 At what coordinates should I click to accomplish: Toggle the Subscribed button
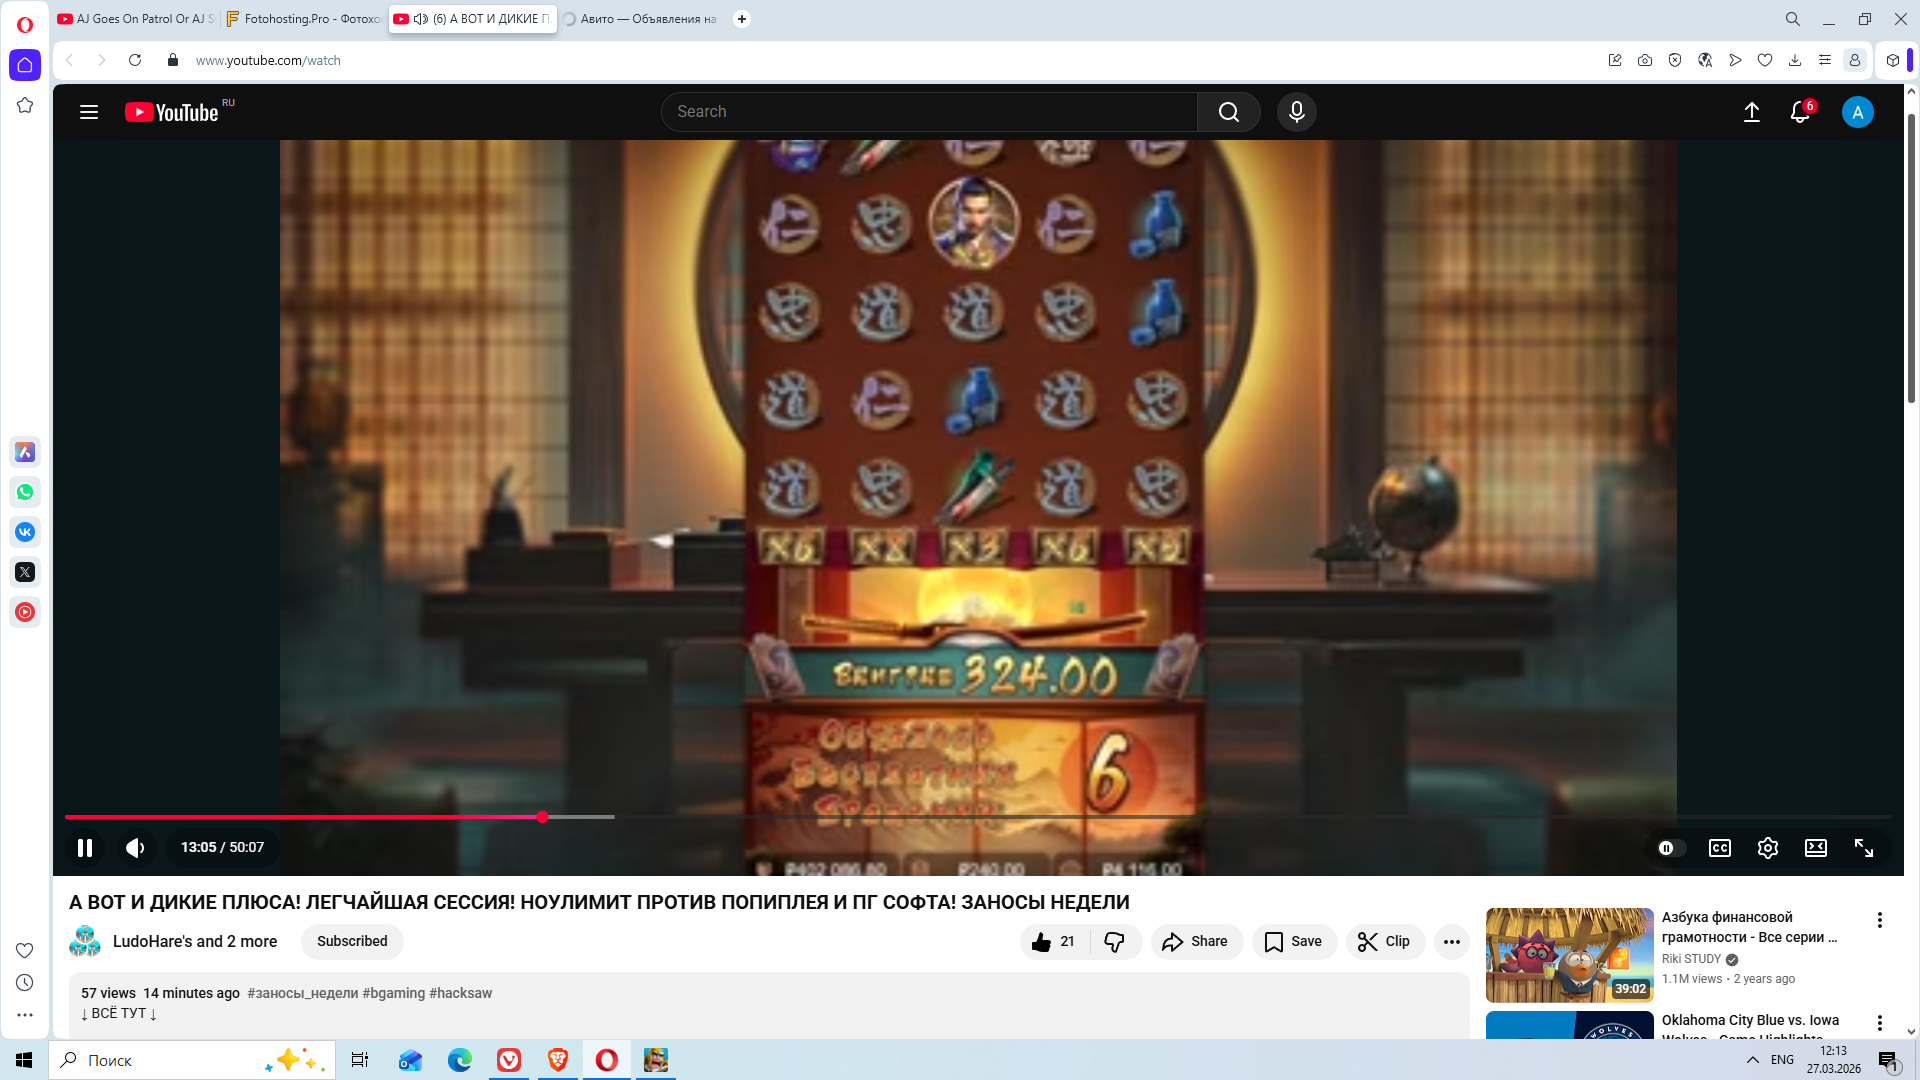point(352,941)
